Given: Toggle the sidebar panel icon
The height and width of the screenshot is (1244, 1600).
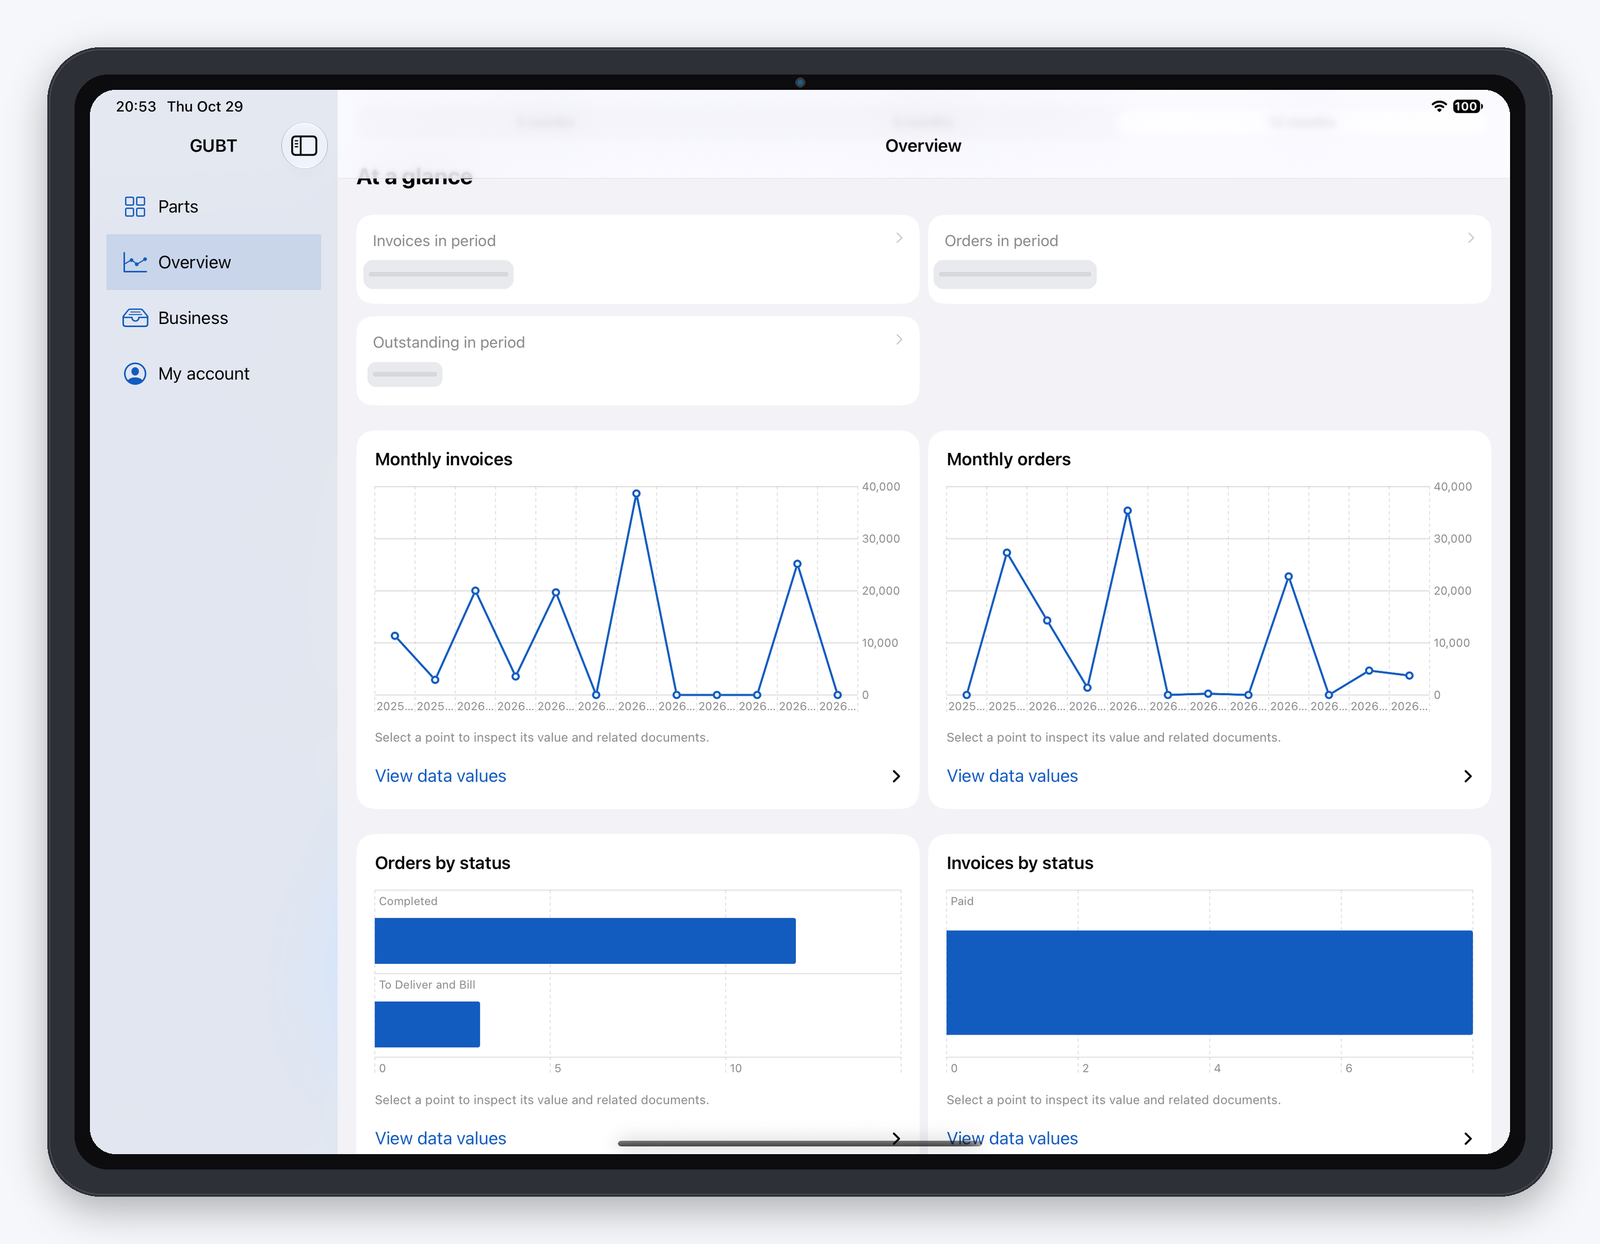Looking at the screenshot, I should (x=304, y=146).
